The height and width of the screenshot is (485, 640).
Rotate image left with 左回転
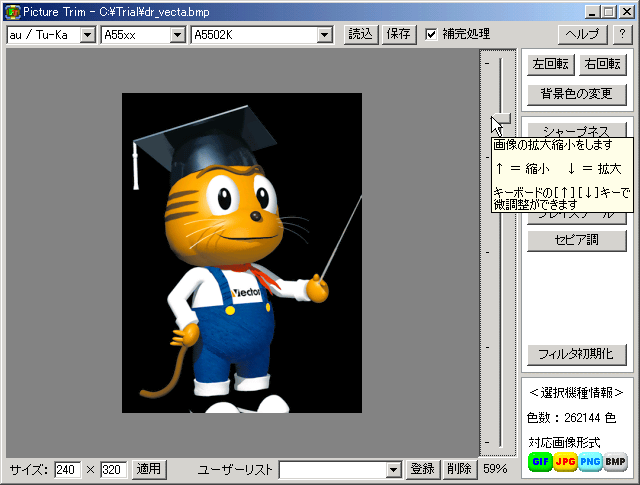[x=550, y=65]
